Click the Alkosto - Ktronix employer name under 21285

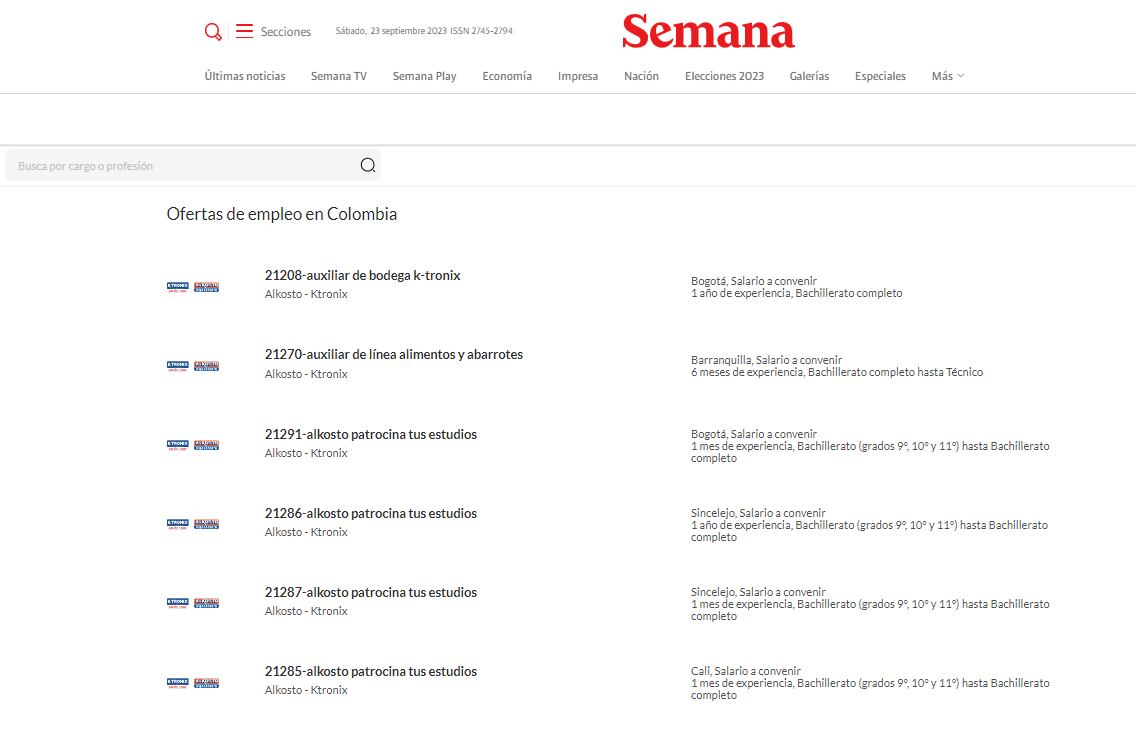[x=305, y=689]
